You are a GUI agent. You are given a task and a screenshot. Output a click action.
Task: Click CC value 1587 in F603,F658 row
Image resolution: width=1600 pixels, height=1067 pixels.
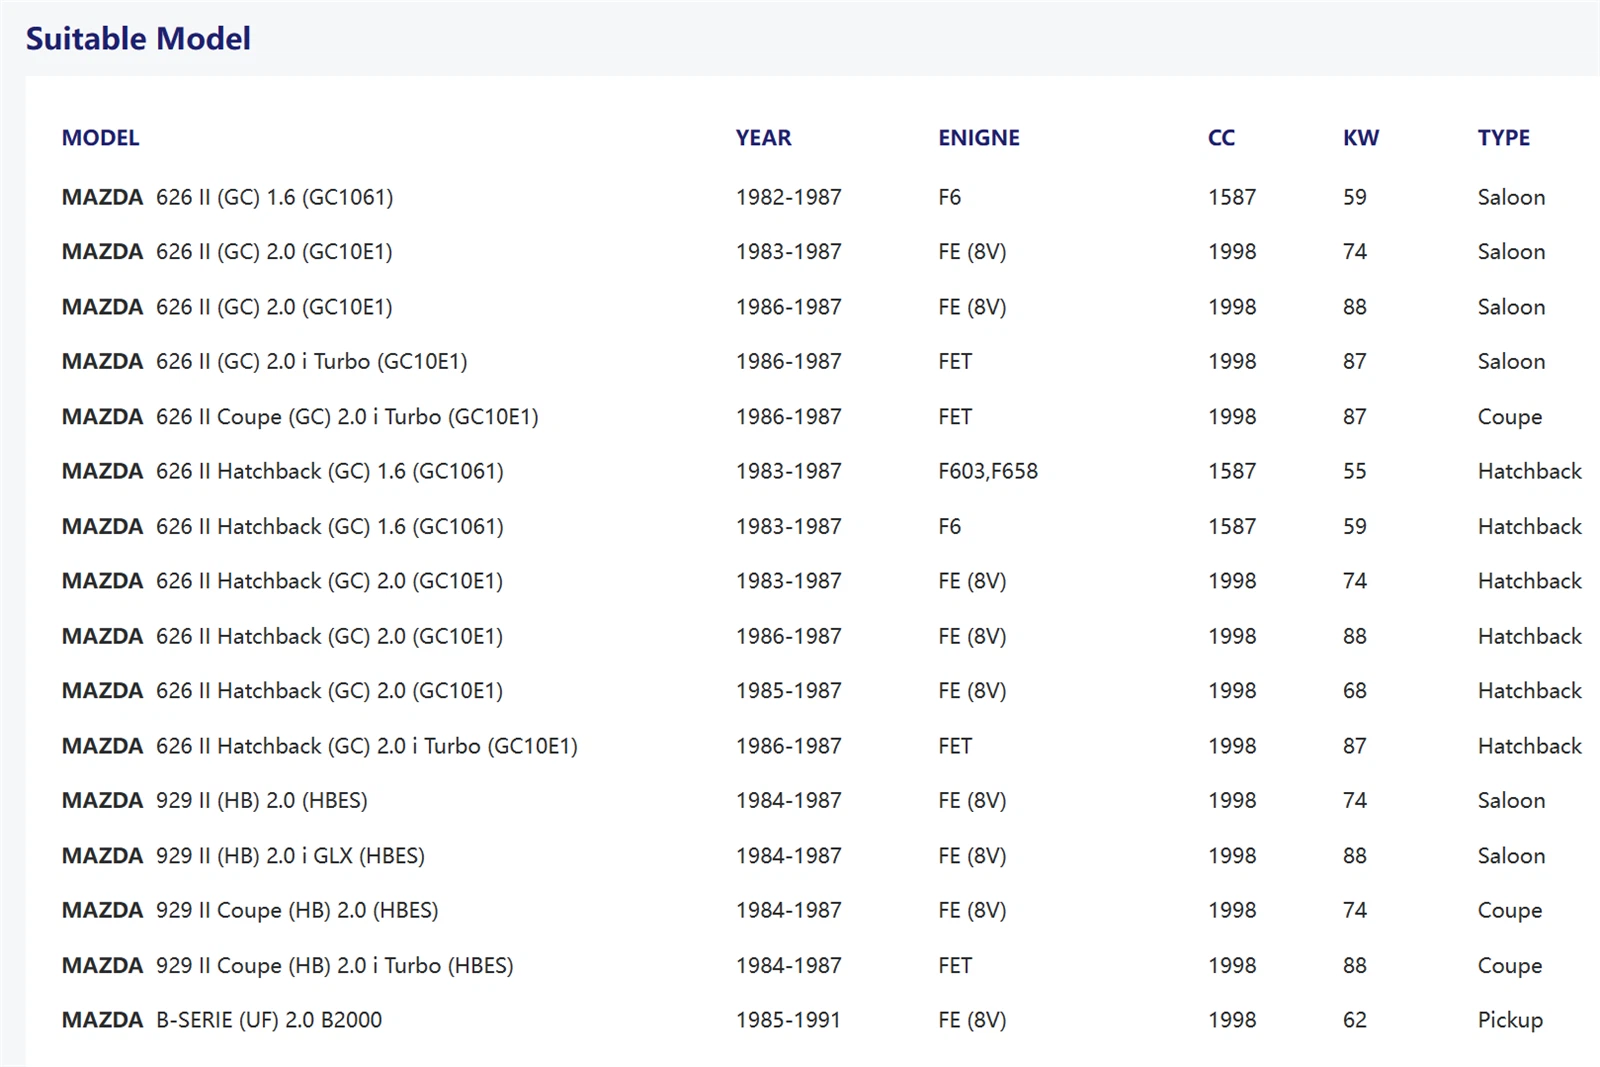point(1232,471)
